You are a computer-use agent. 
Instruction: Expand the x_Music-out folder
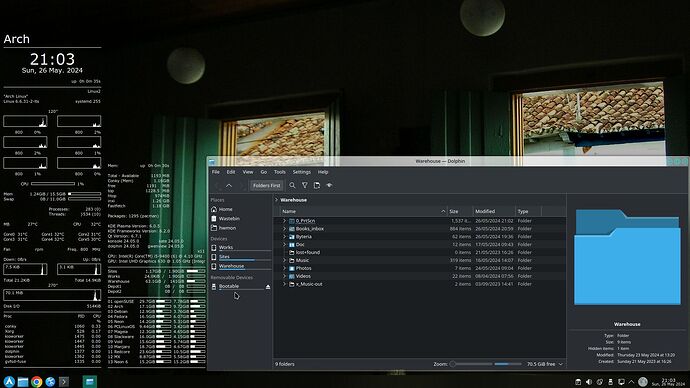pyautogui.click(x=284, y=284)
